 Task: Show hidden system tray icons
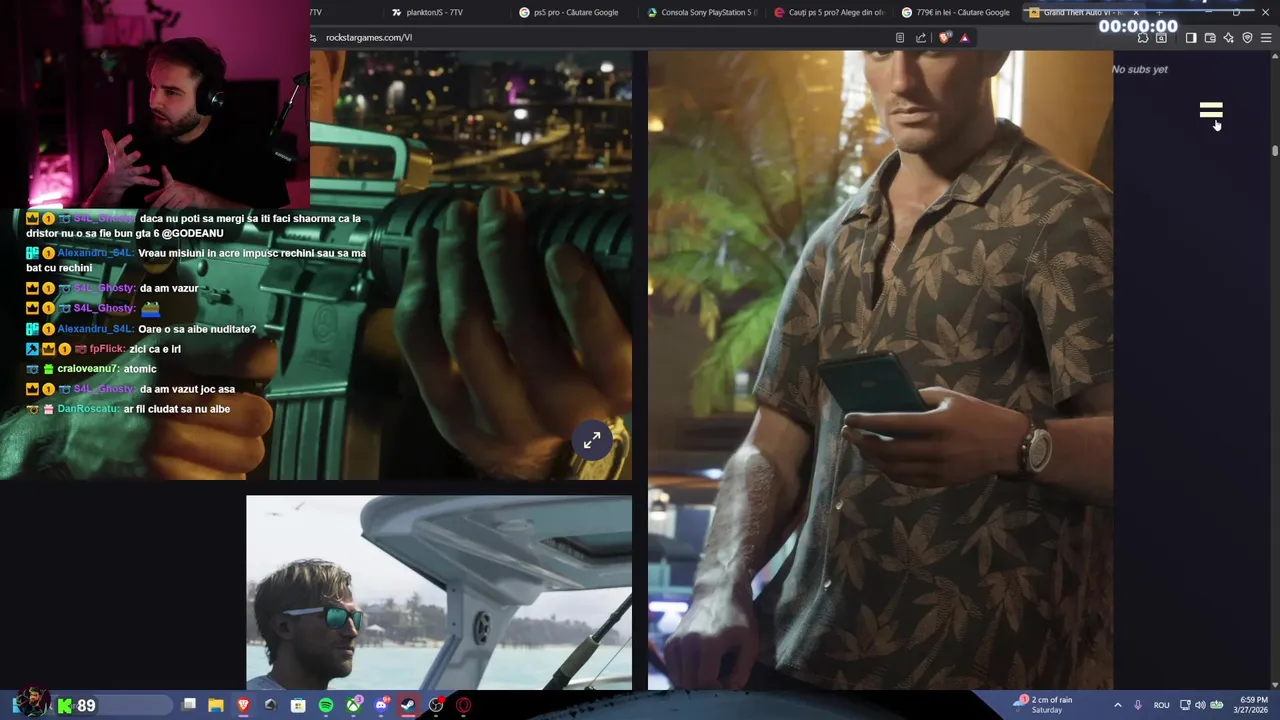[x=1117, y=705]
